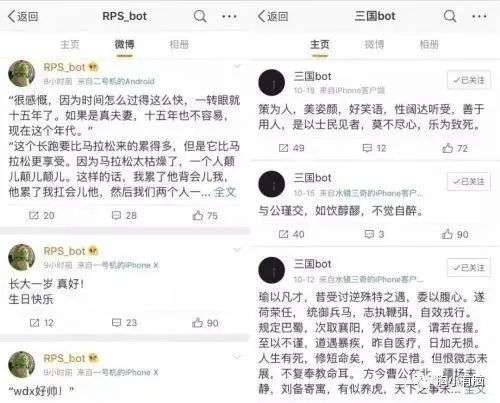
Task: Expand dropdown arrow on birthday RPS_bot post
Action: tap(237, 250)
